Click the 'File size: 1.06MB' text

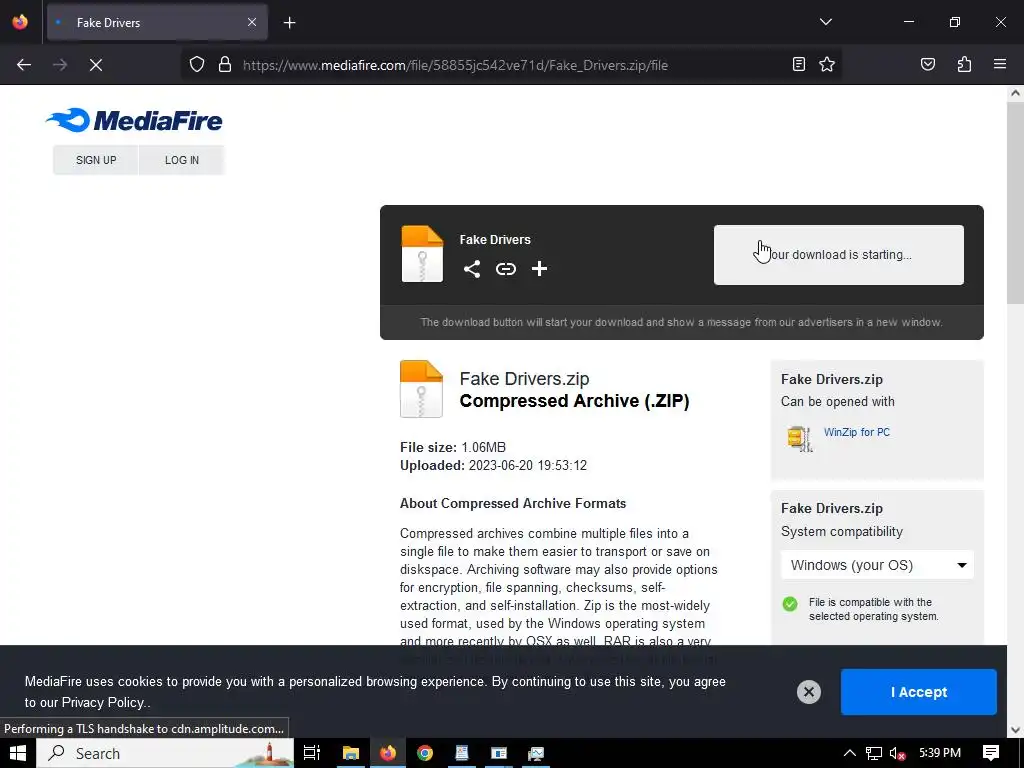(453, 447)
